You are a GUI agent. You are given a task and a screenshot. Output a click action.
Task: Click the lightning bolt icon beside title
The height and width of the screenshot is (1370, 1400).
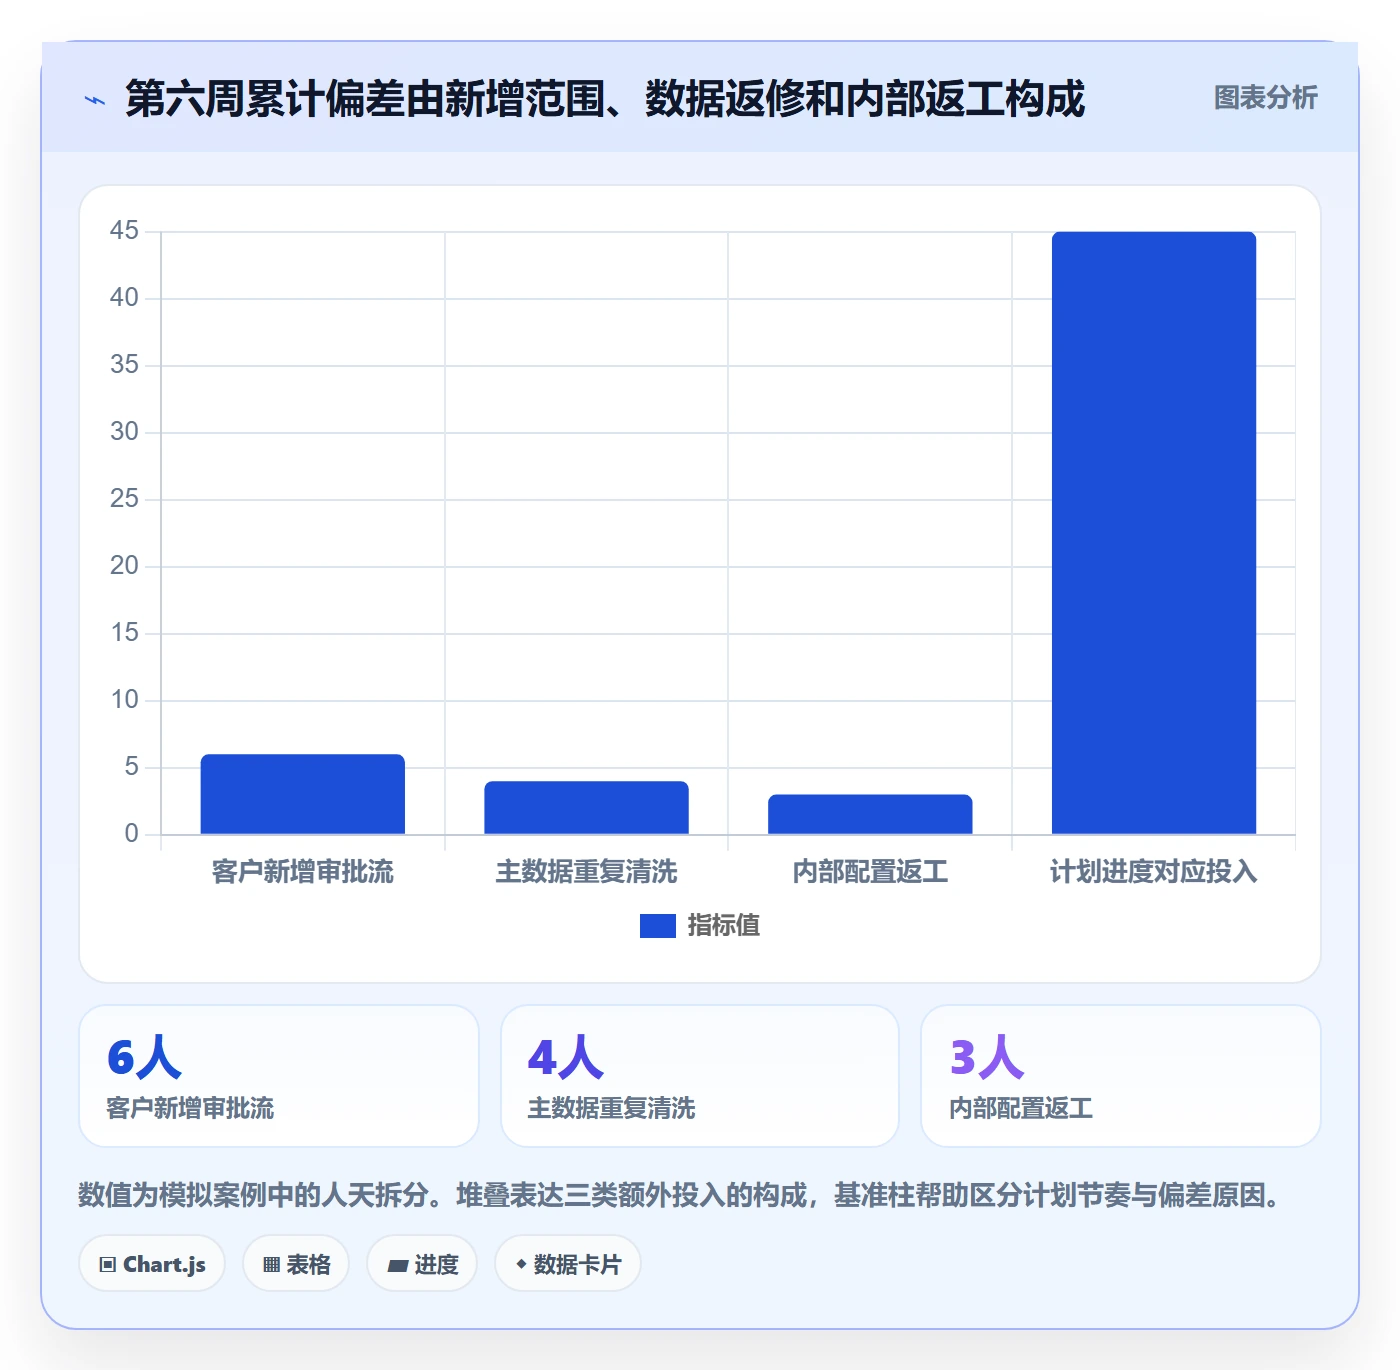point(95,100)
